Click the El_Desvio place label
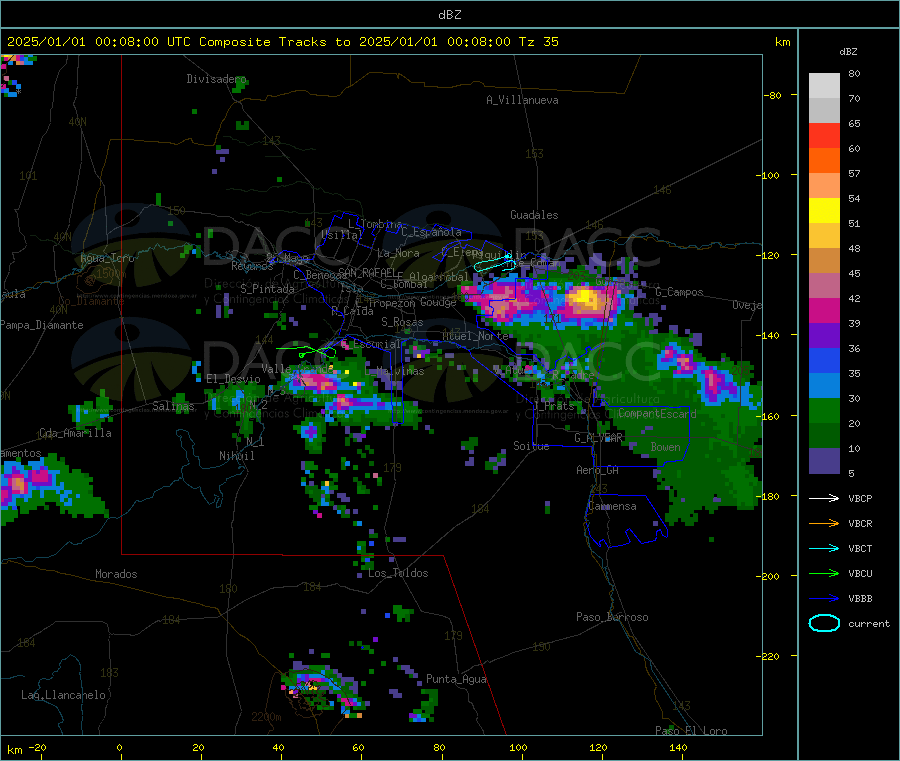 click(233, 379)
